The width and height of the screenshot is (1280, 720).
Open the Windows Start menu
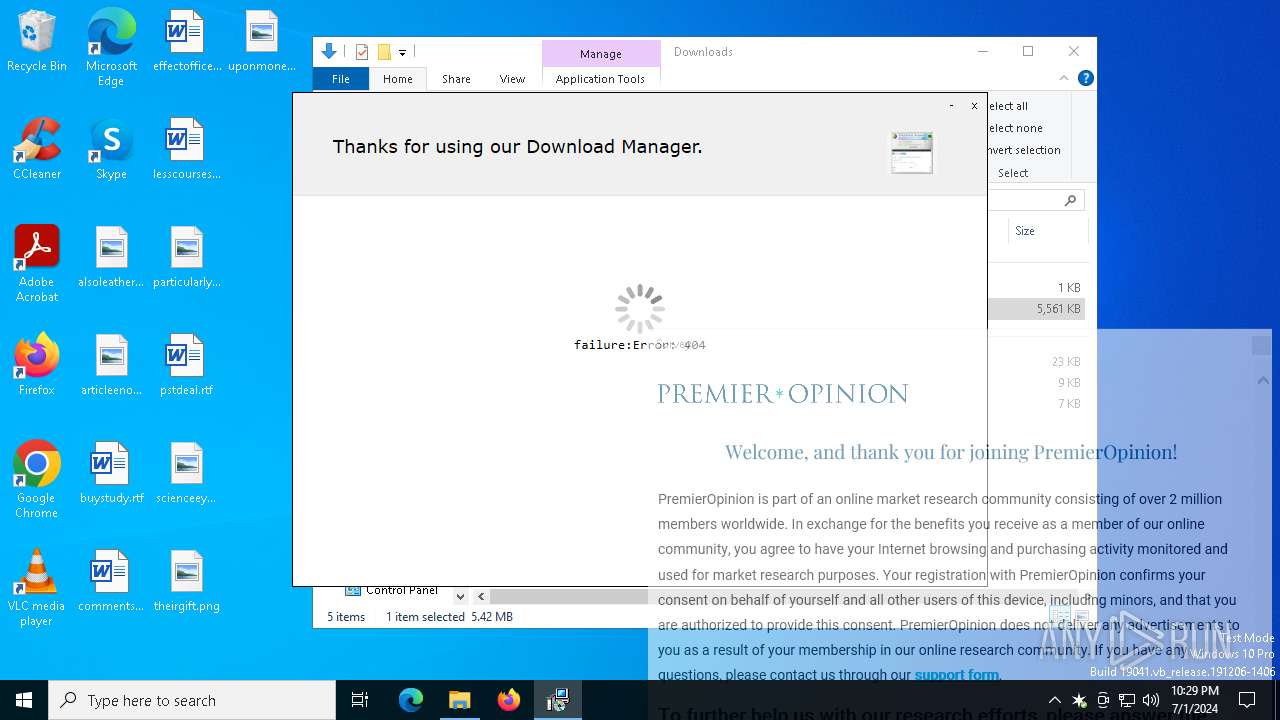[x=24, y=700]
